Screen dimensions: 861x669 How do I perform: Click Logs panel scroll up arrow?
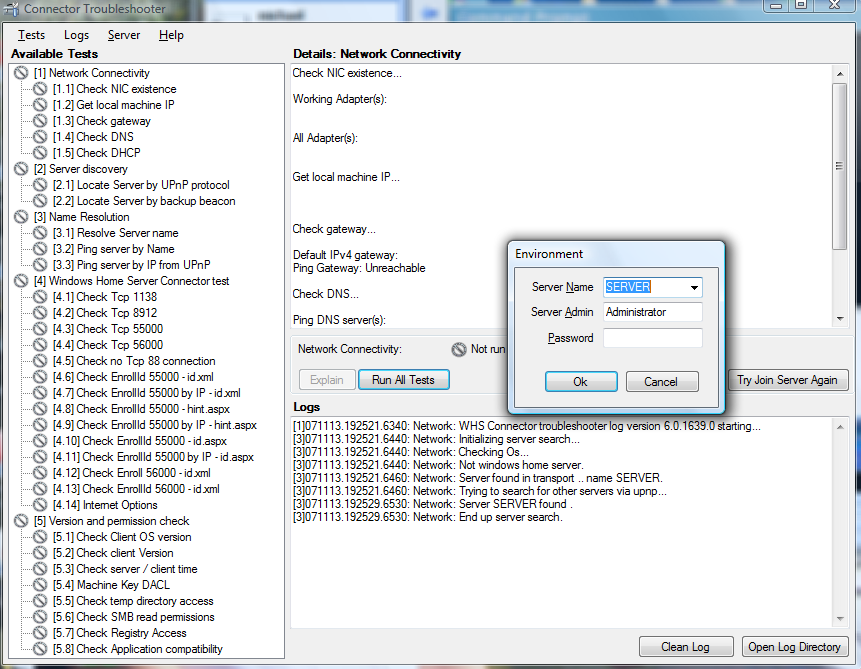(x=840, y=427)
